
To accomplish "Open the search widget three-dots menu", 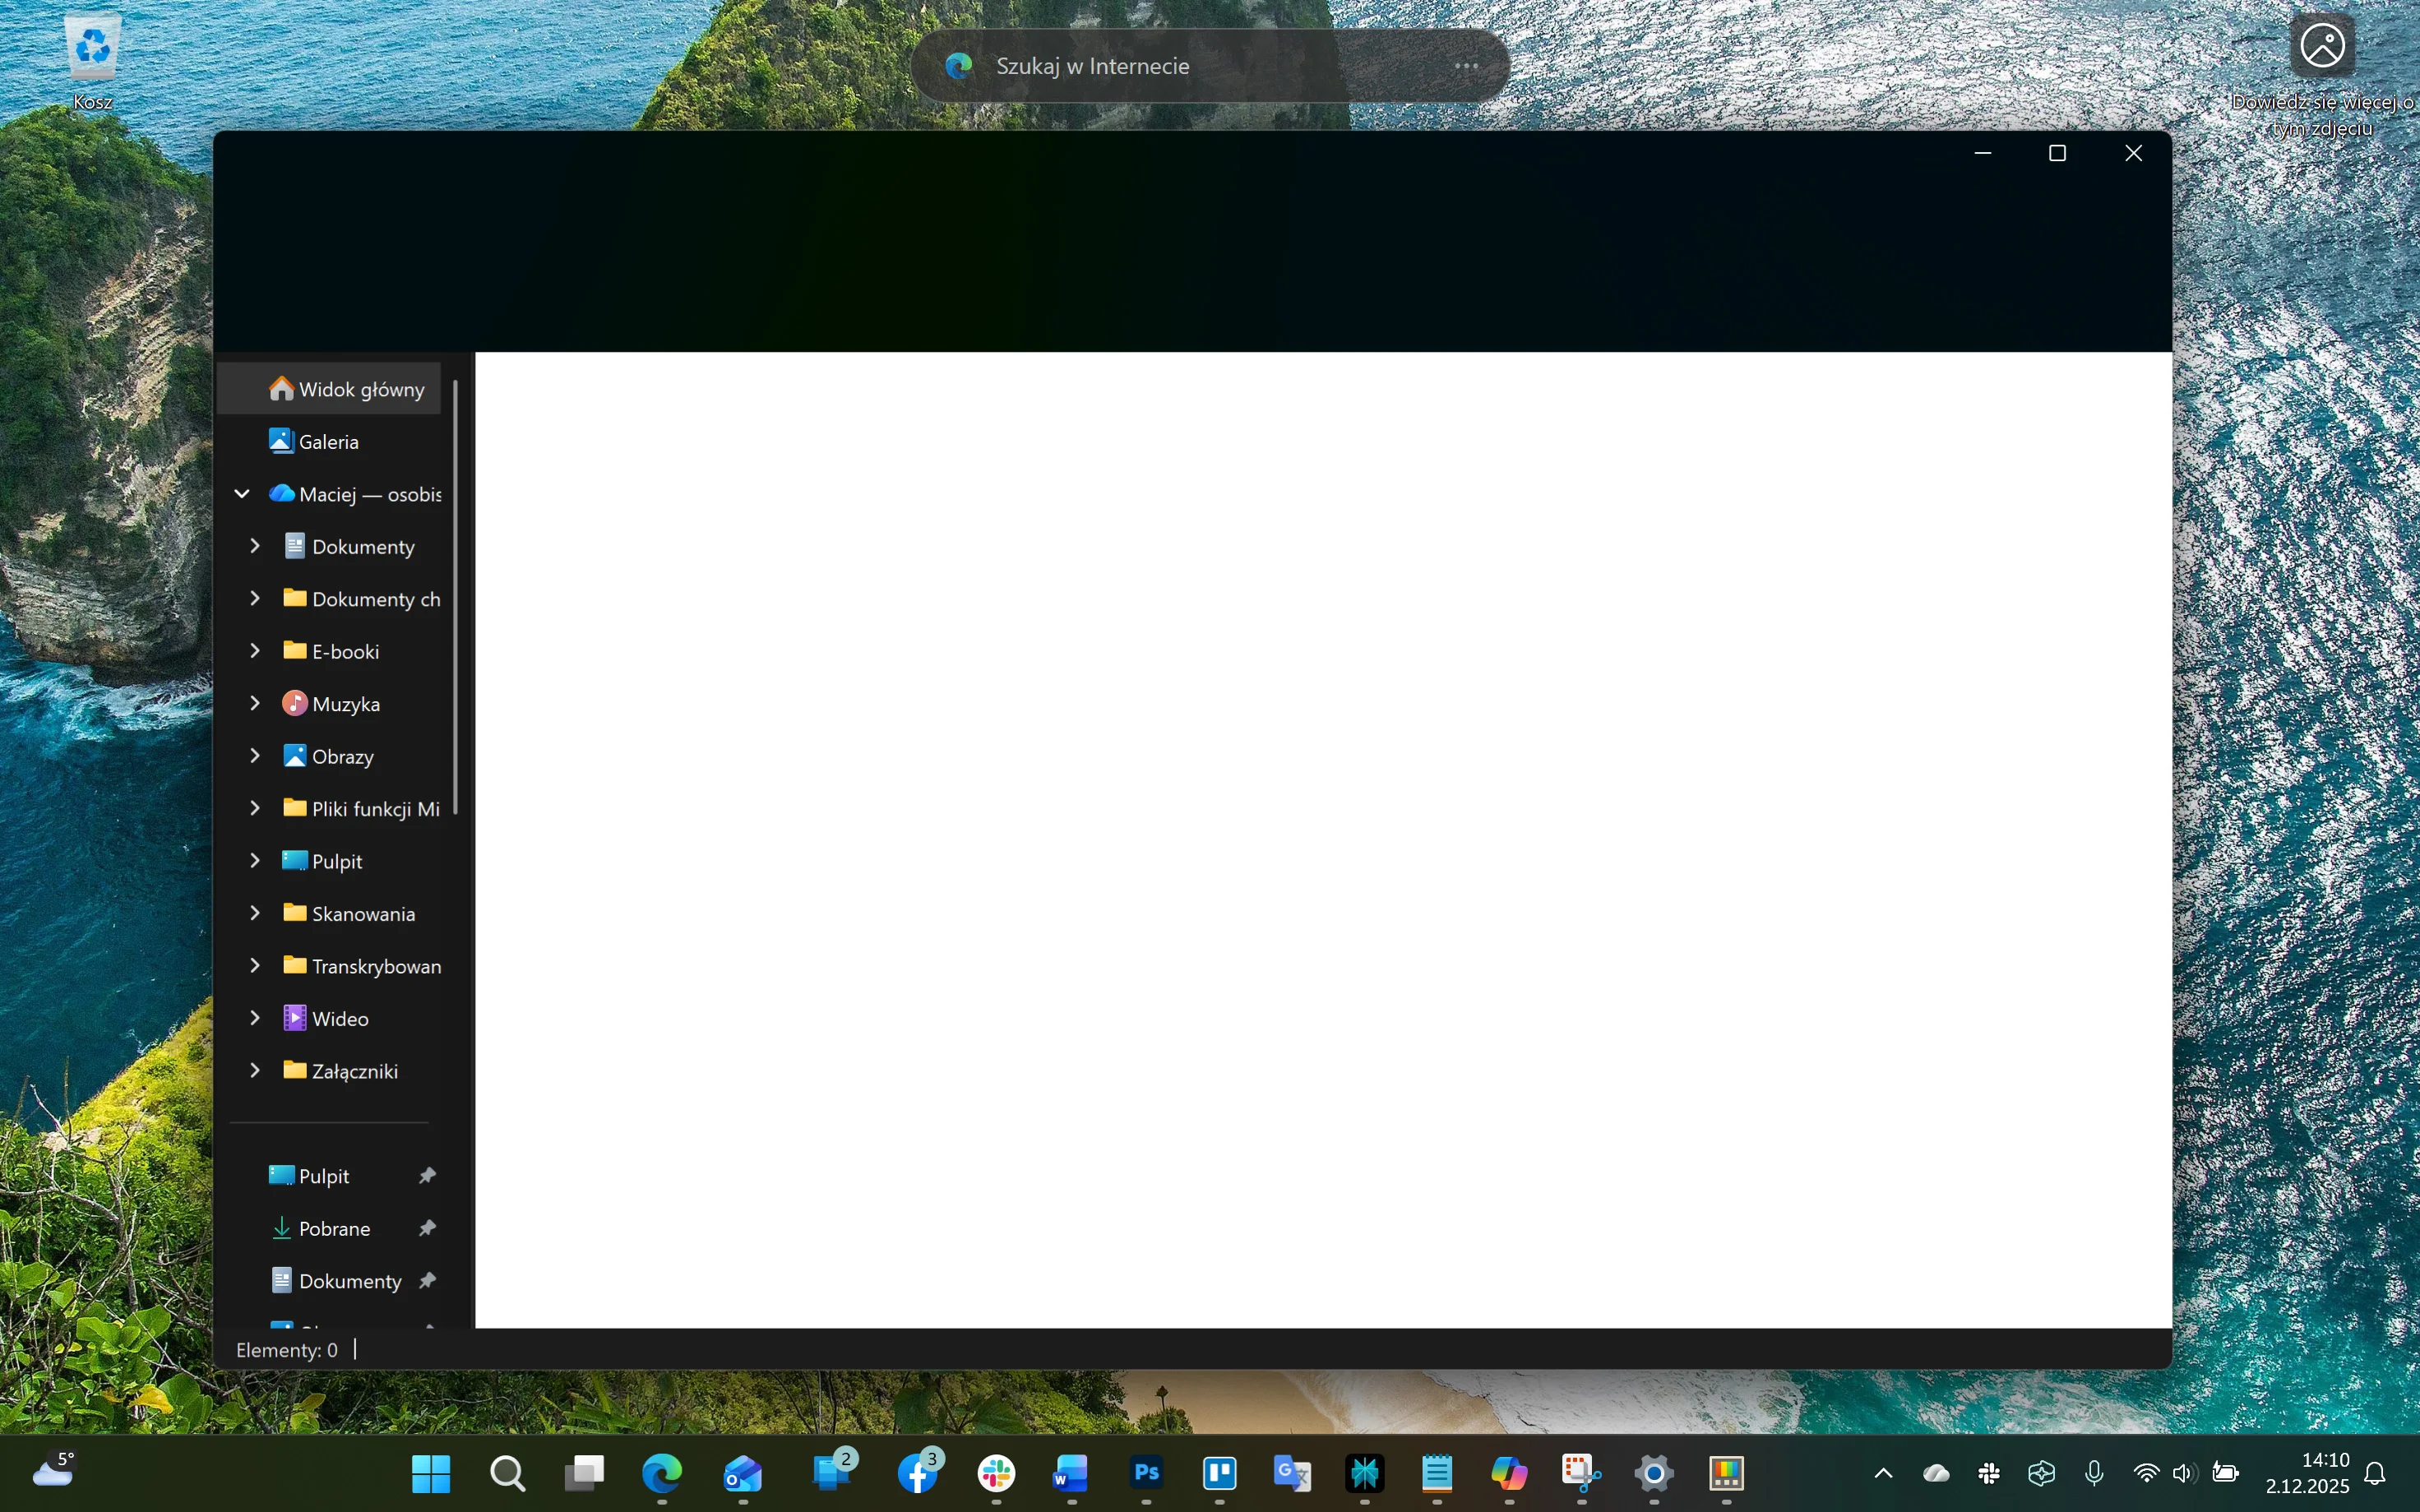I will click(1466, 66).
